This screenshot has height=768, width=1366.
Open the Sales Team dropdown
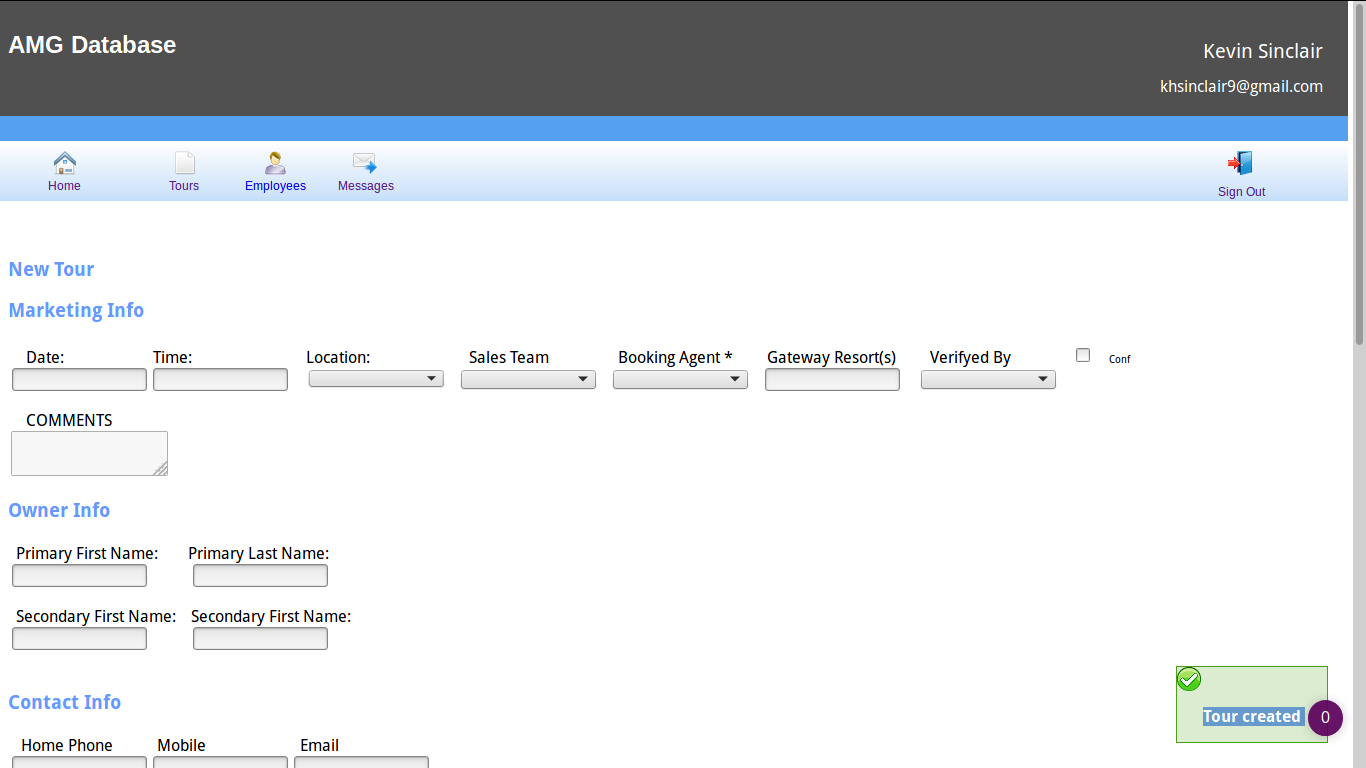tap(528, 380)
